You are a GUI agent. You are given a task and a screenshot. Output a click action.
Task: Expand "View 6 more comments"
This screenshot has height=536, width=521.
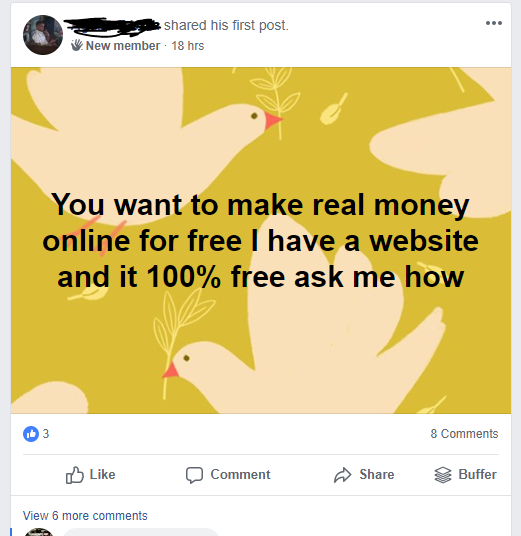[x=85, y=515]
